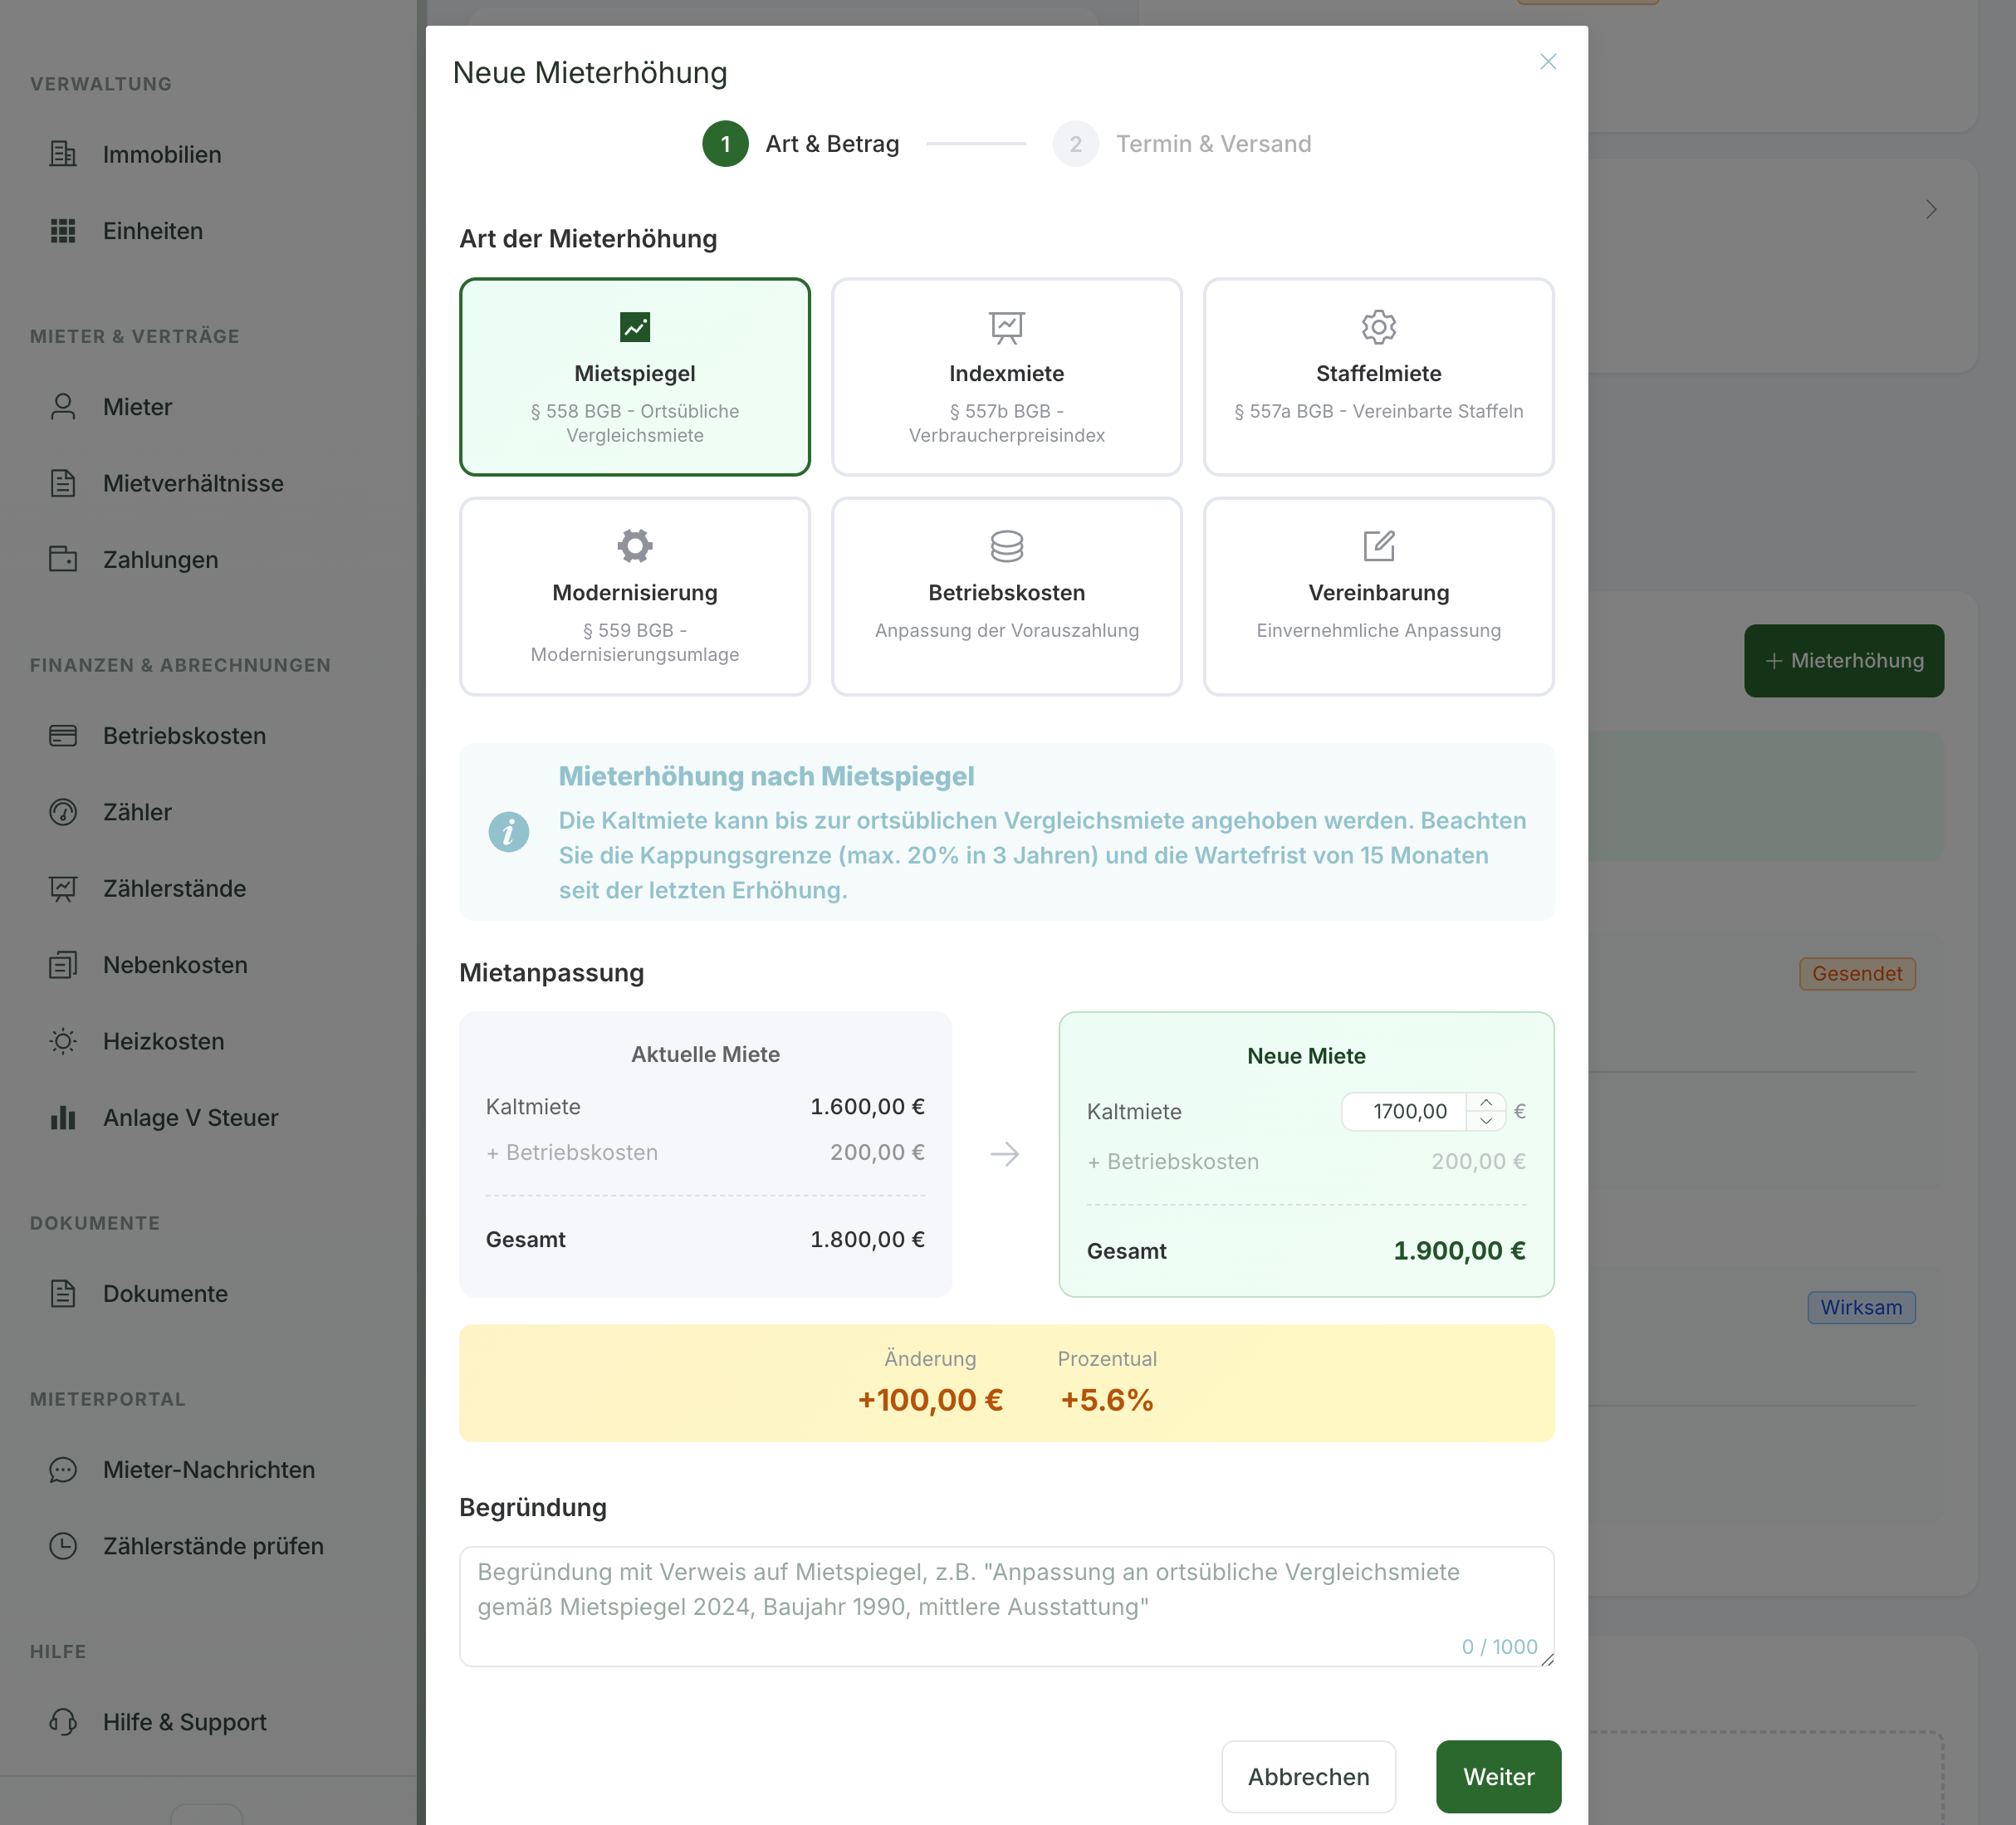
Task: Click the Betriebskosten coin stack icon
Action: coord(1006,546)
